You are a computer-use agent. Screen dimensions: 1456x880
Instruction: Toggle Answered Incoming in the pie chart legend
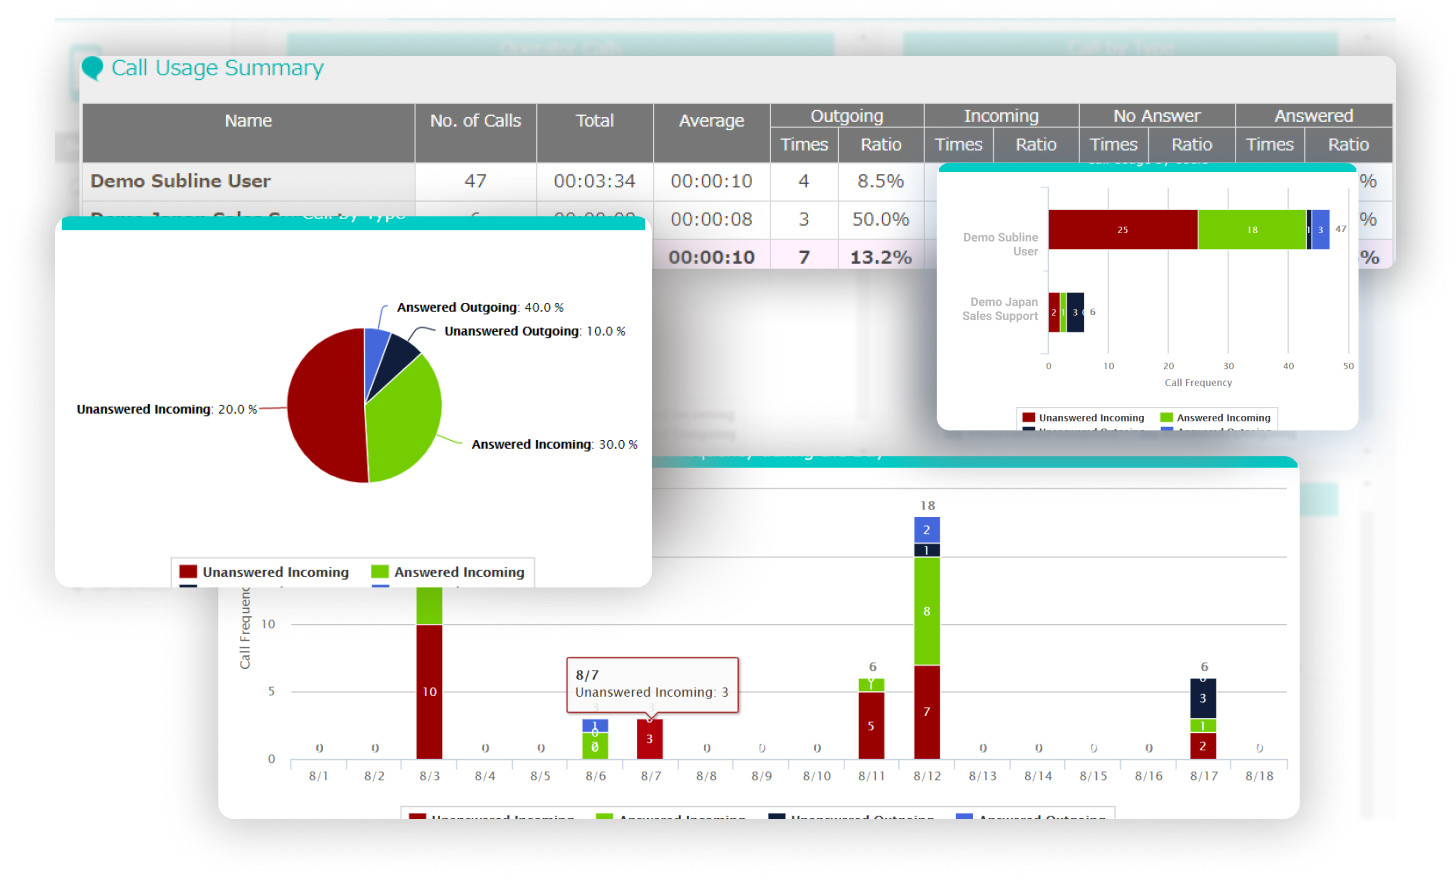[447, 572]
